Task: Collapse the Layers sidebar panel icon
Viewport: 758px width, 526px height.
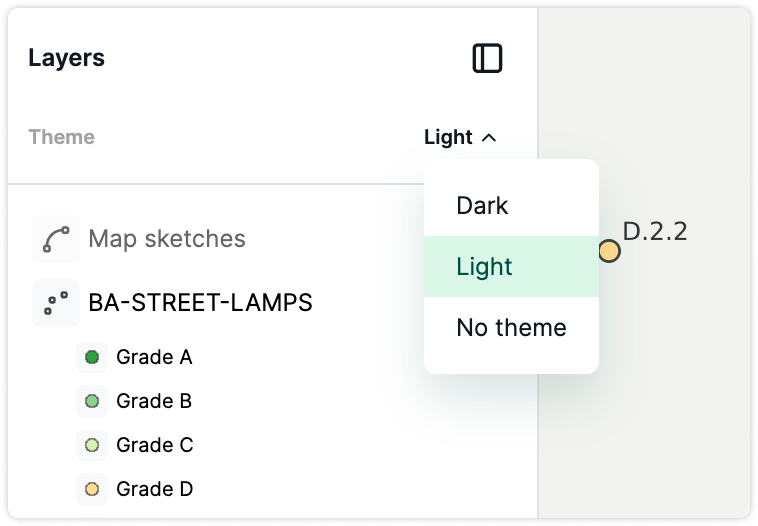Action: (x=487, y=58)
